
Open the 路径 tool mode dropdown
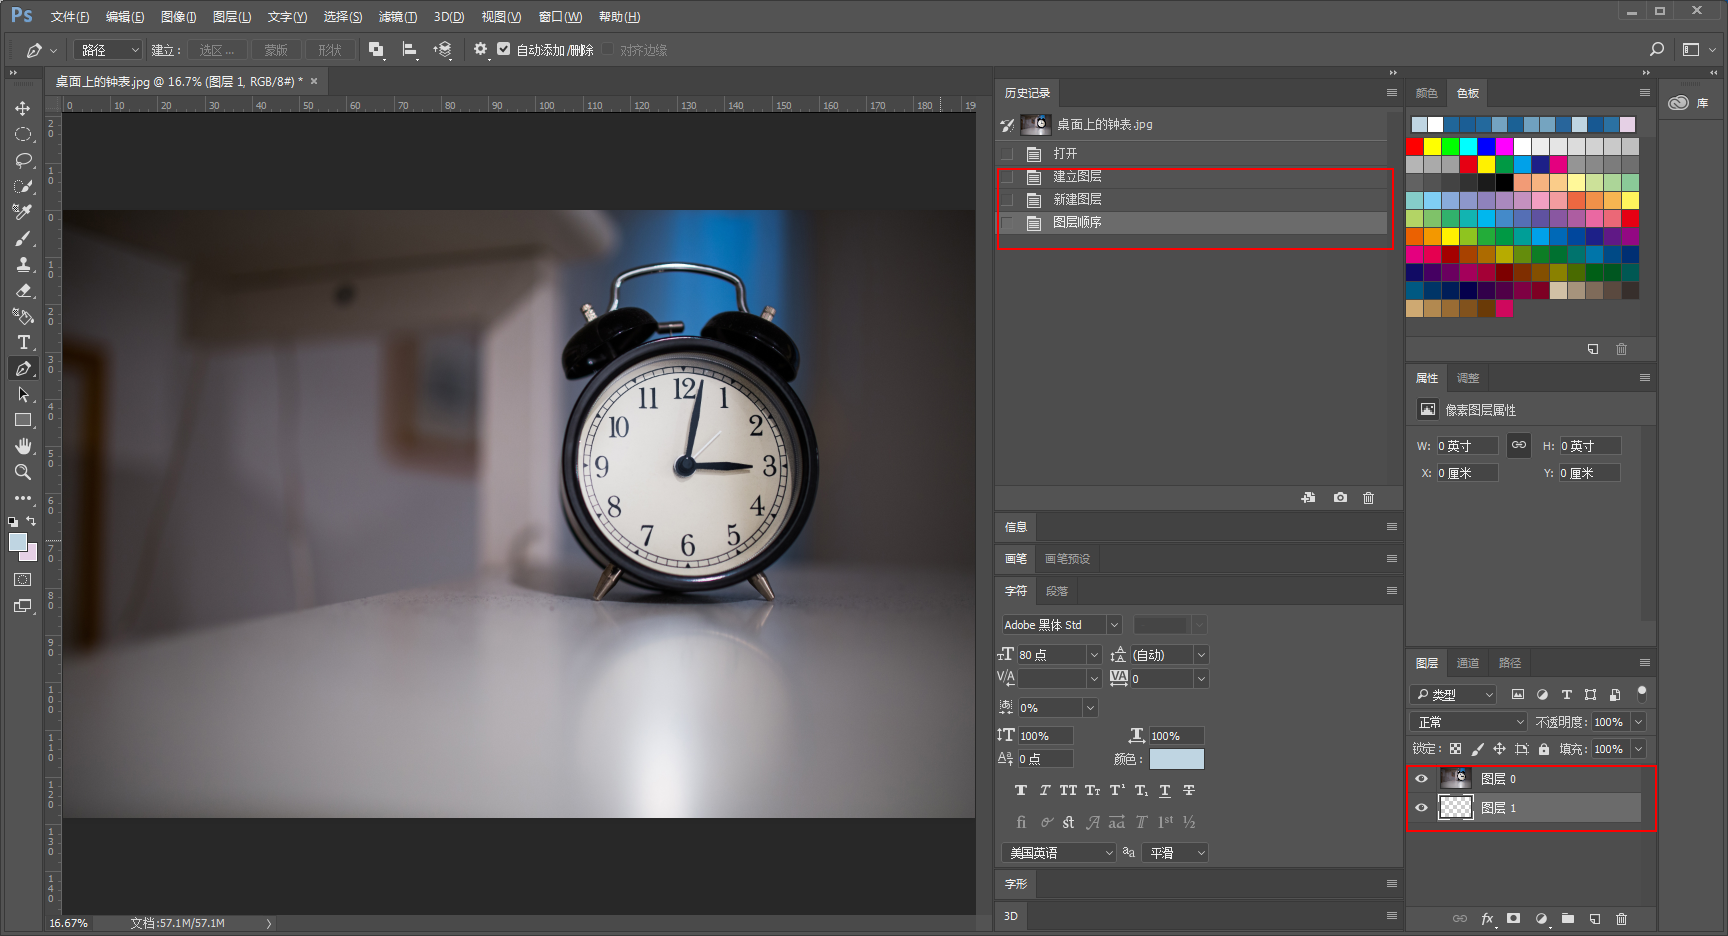point(110,50)
